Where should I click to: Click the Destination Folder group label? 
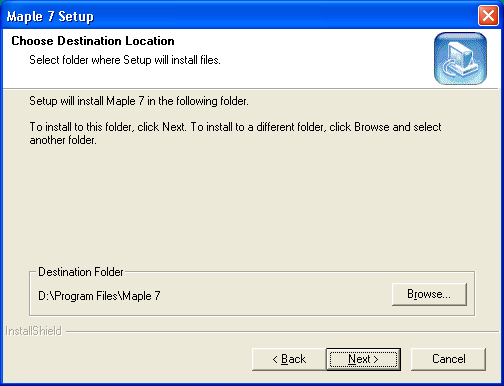tap(81, 272)
